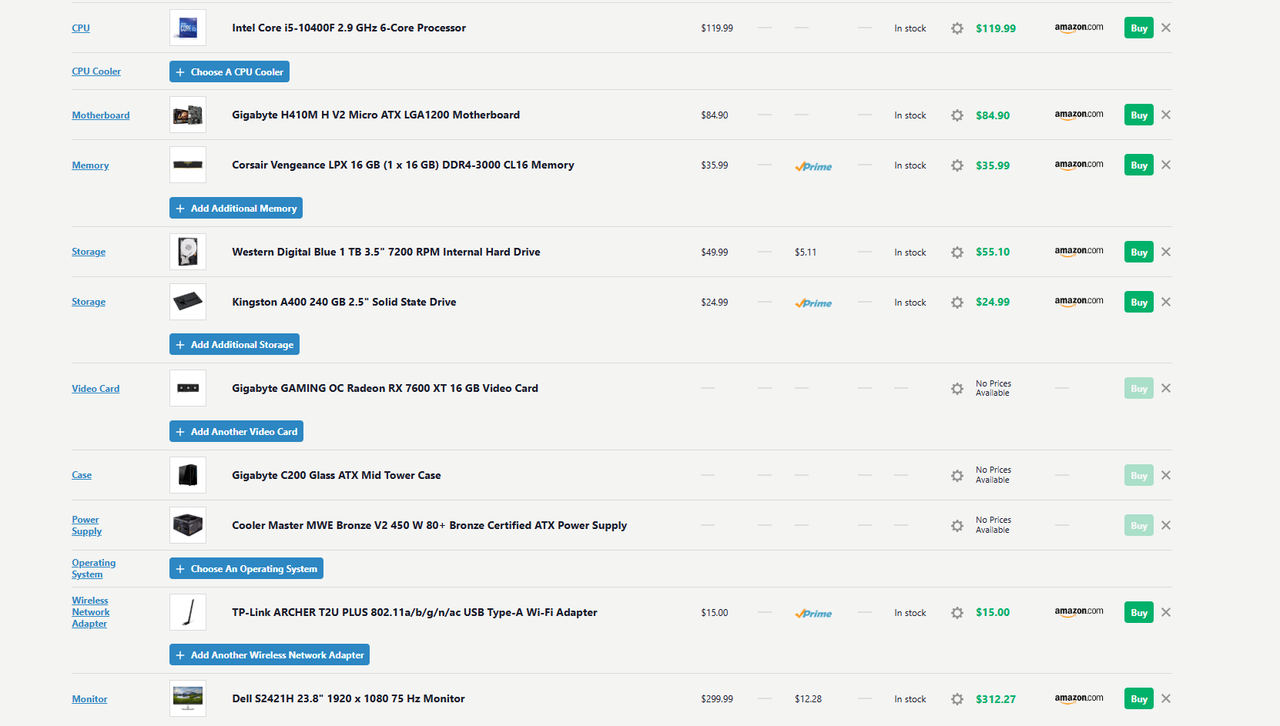
Task: Open gear settings for Corsair Vengeance memory
Action: [957, 165]
